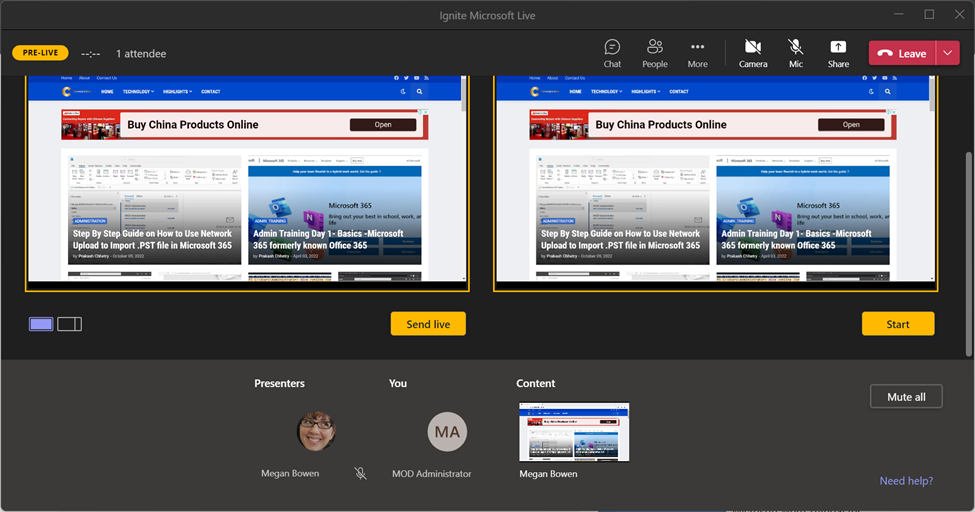Click Mute all button

tap(906, 397)
